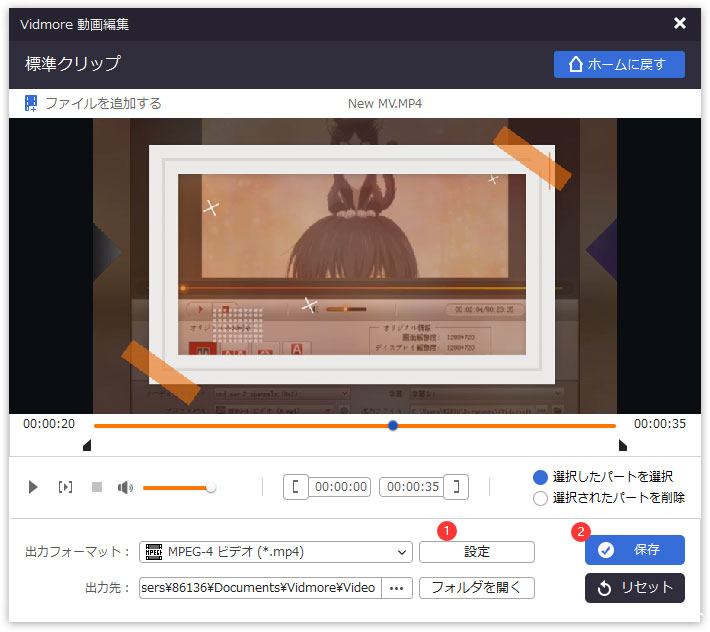Image resolution: width=710 pixels, height=632 pixels.
Task: Open the 設定 settings button
Action: 477,552
